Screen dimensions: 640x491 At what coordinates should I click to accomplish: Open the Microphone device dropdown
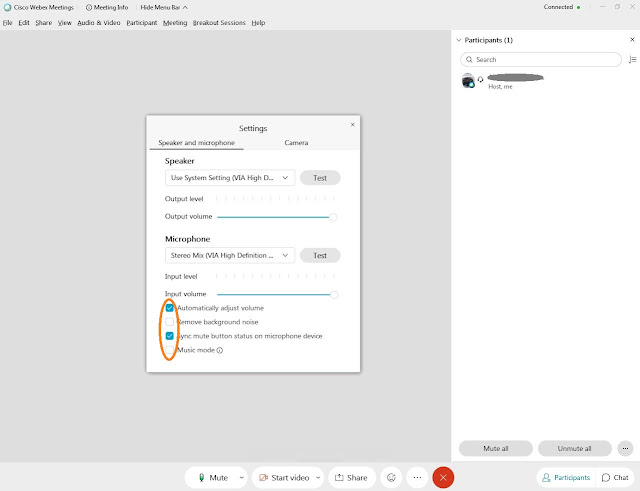pos(230,255)
